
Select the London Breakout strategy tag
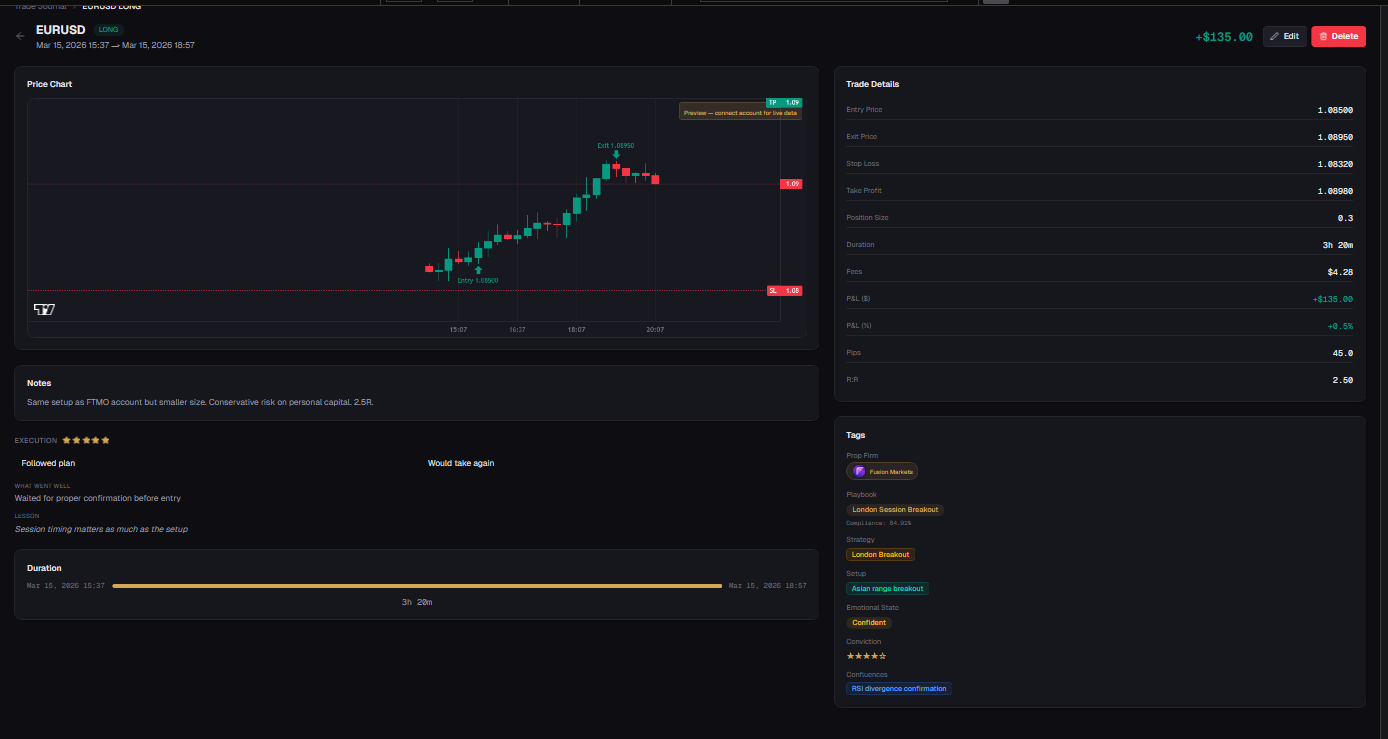coord(880,554)
